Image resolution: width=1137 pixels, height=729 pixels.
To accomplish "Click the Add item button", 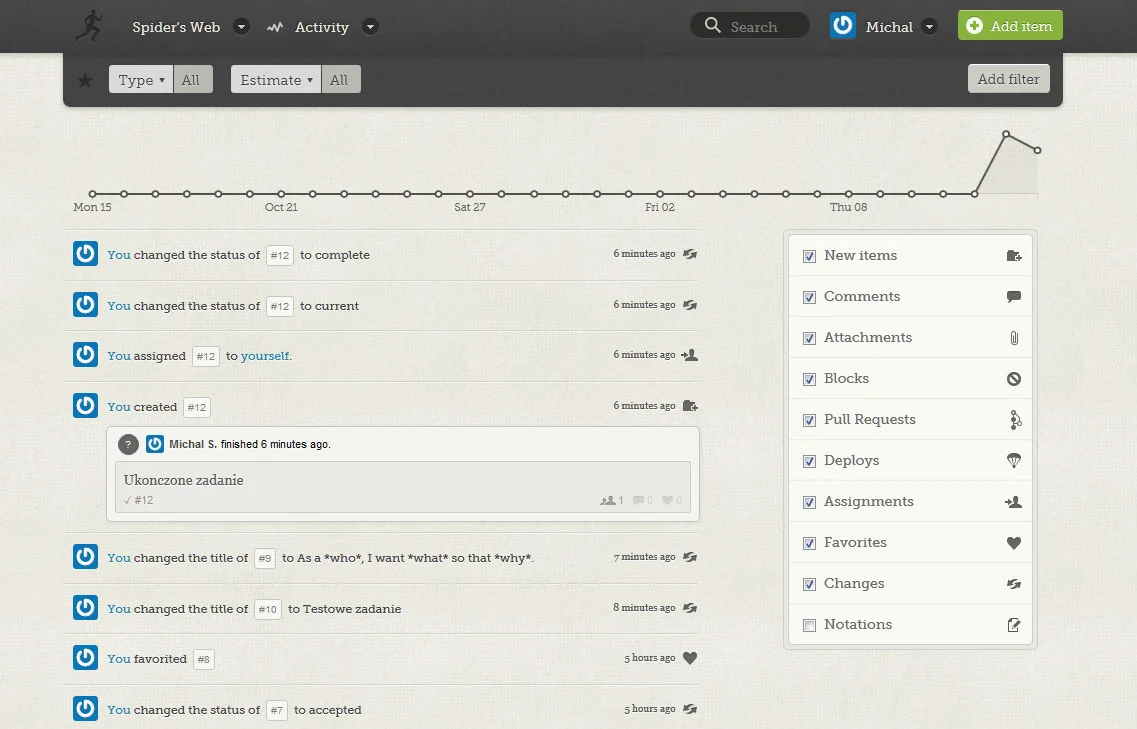I will pos(1010,25).
